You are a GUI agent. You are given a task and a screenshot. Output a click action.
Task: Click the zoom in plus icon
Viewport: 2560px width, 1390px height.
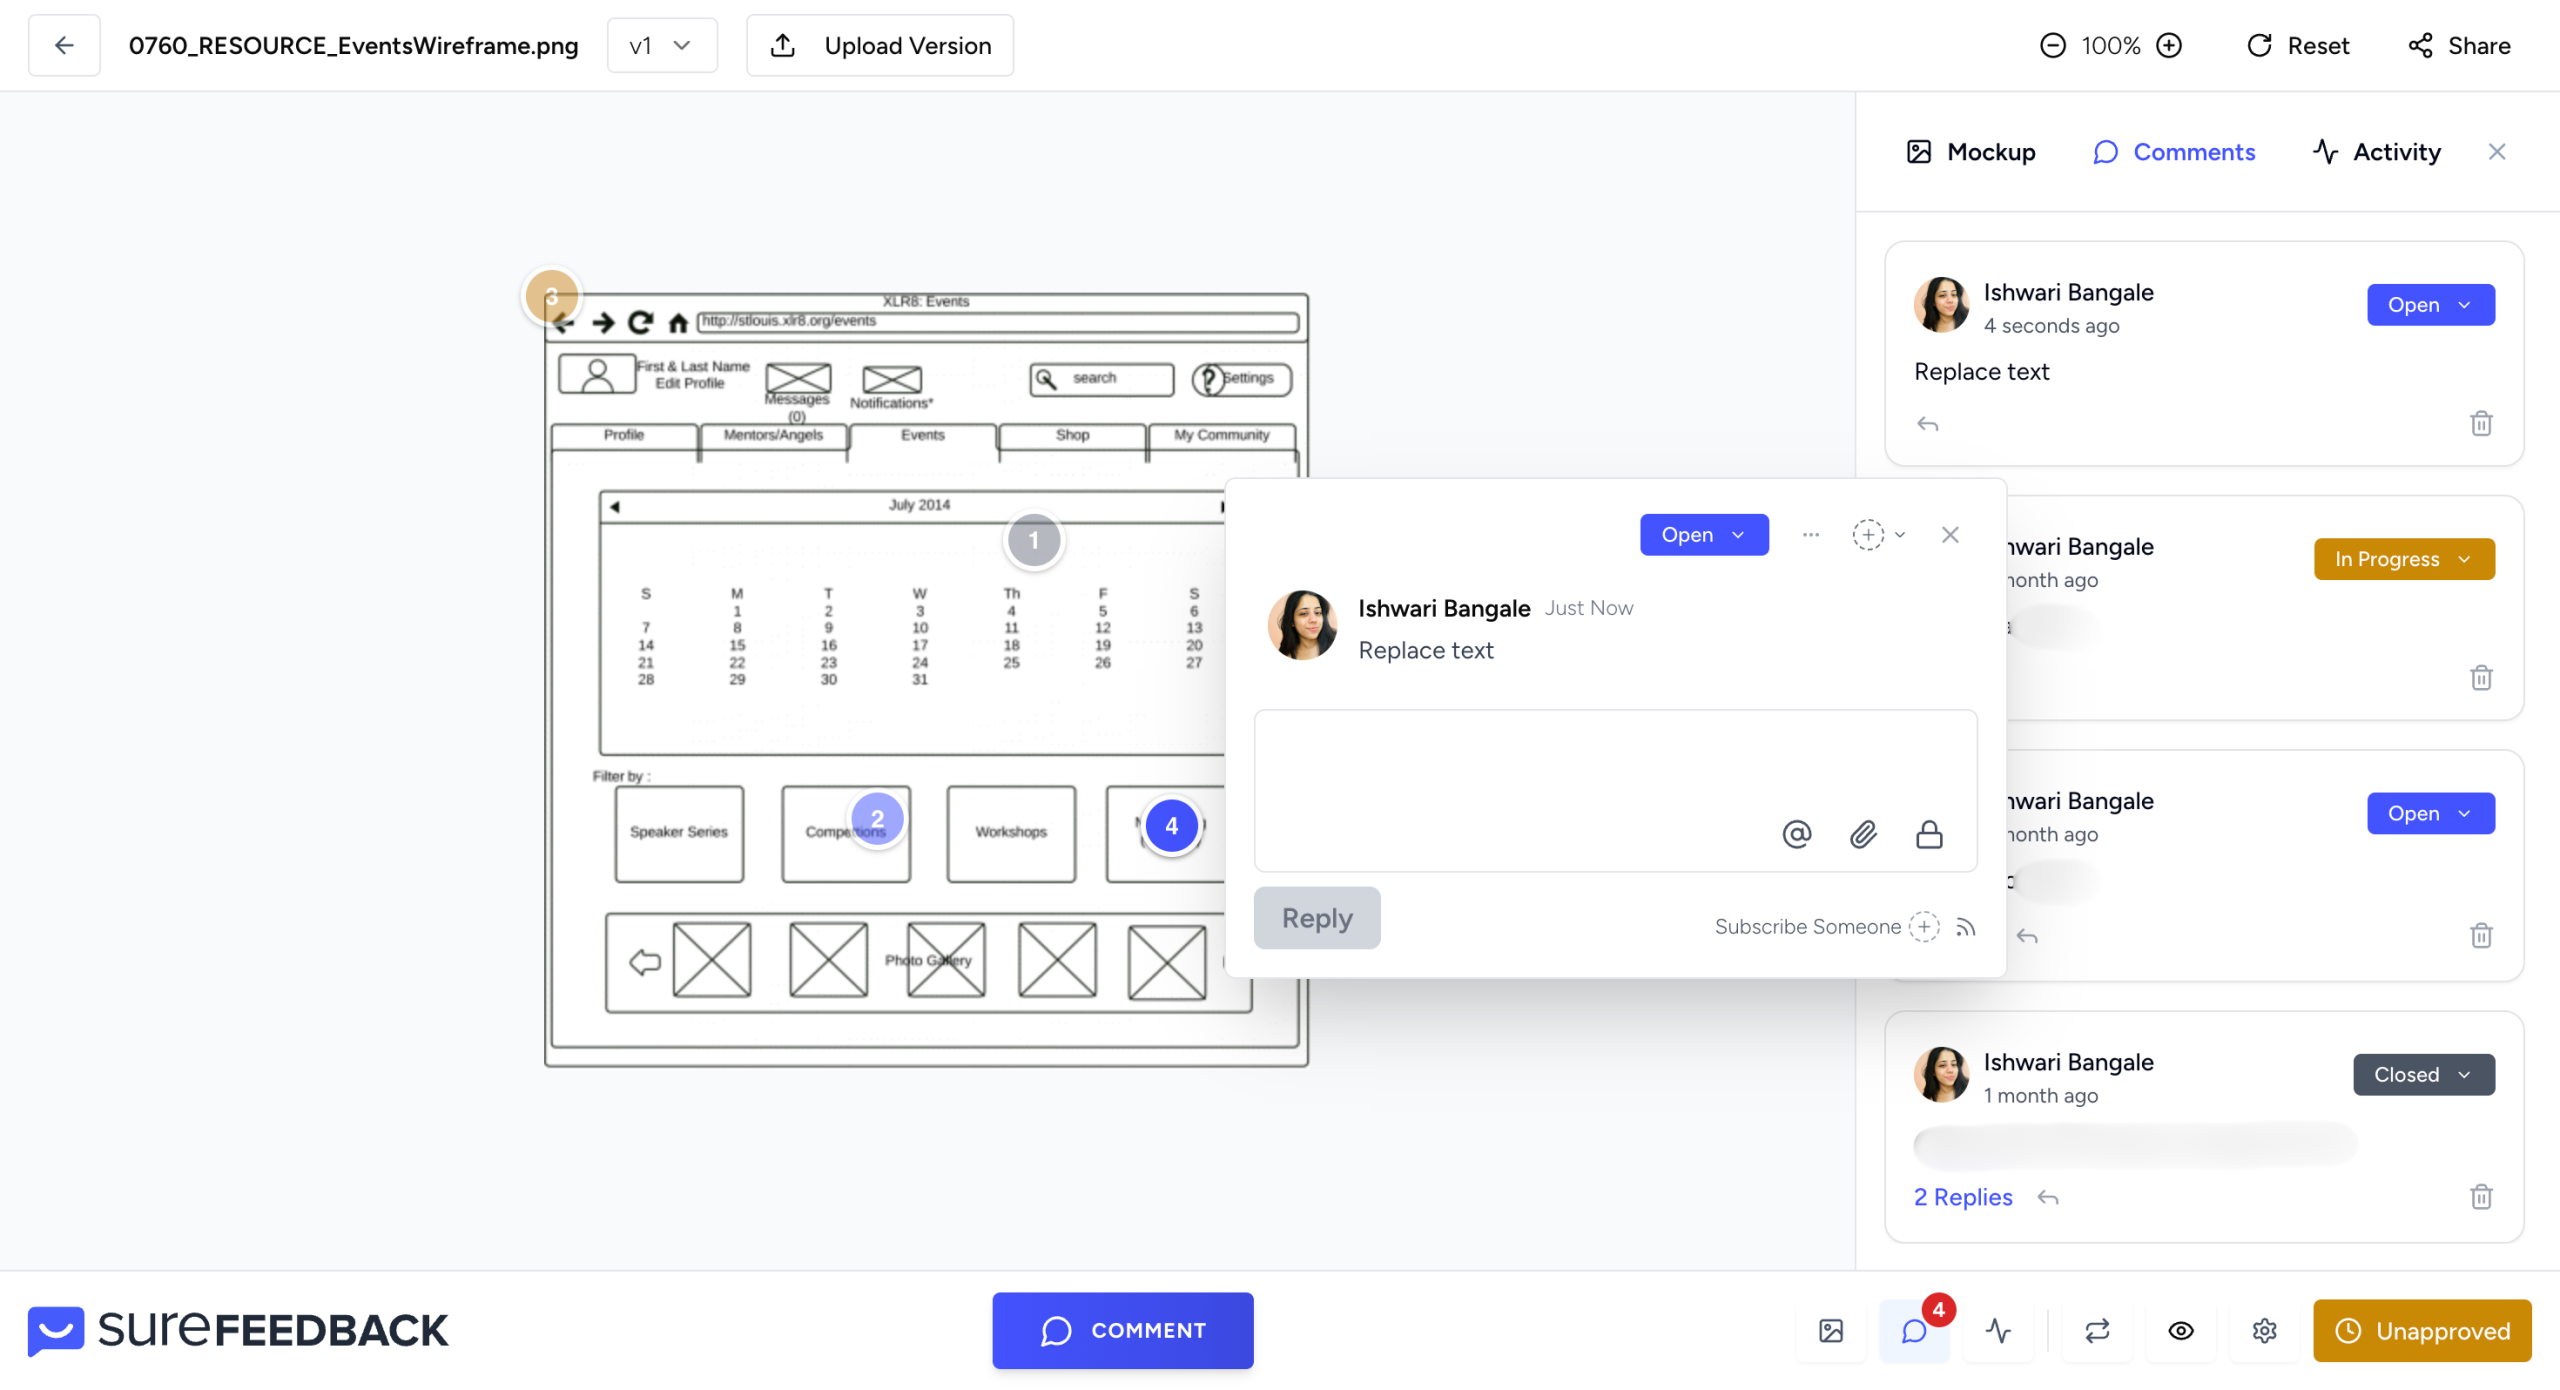(x=2169, y=45)
